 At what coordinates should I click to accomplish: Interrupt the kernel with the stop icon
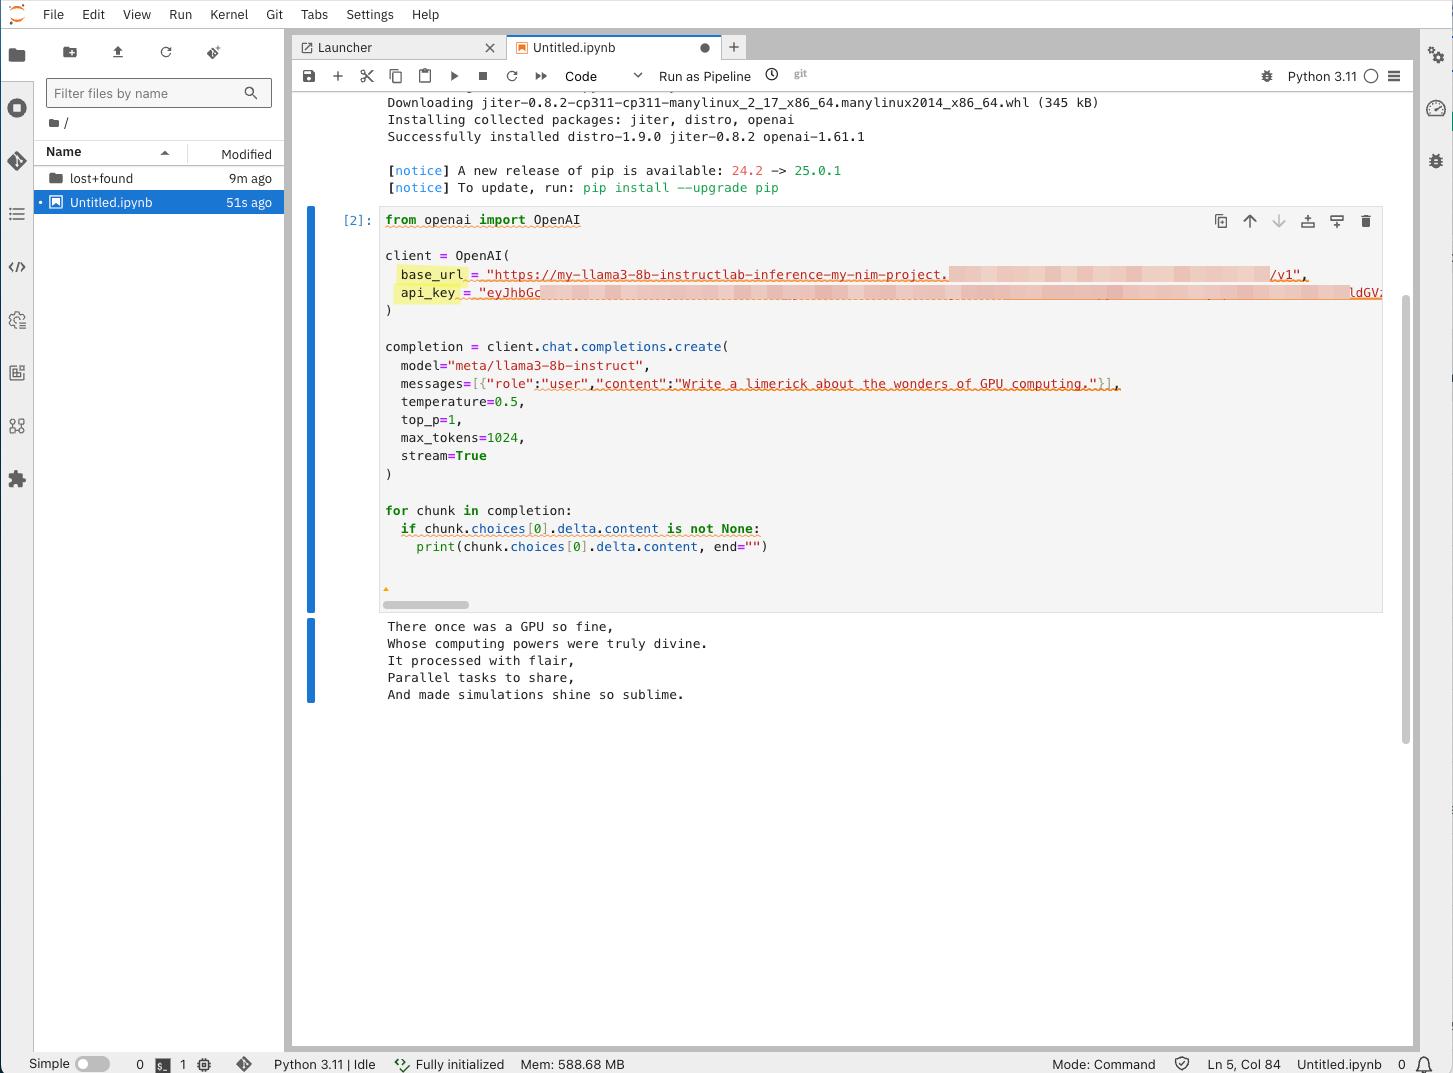tap(483, 76)
